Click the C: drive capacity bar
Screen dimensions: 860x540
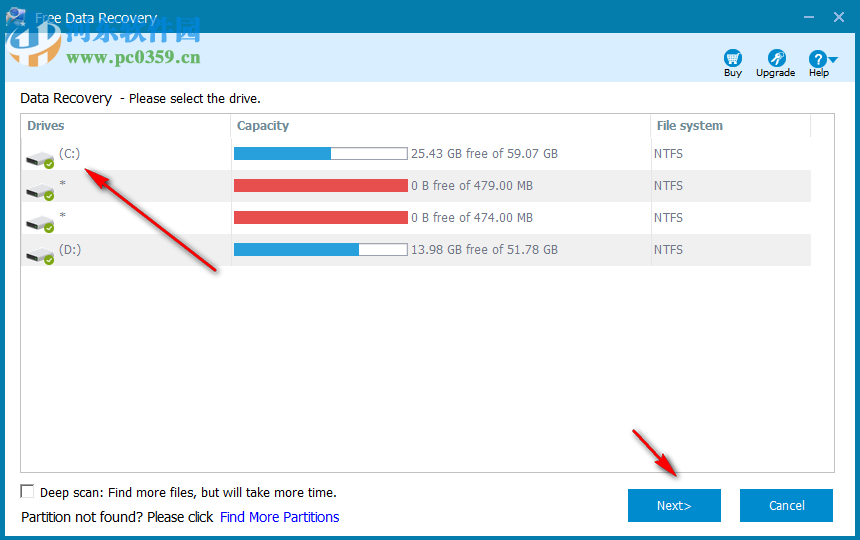pos(320,154)
